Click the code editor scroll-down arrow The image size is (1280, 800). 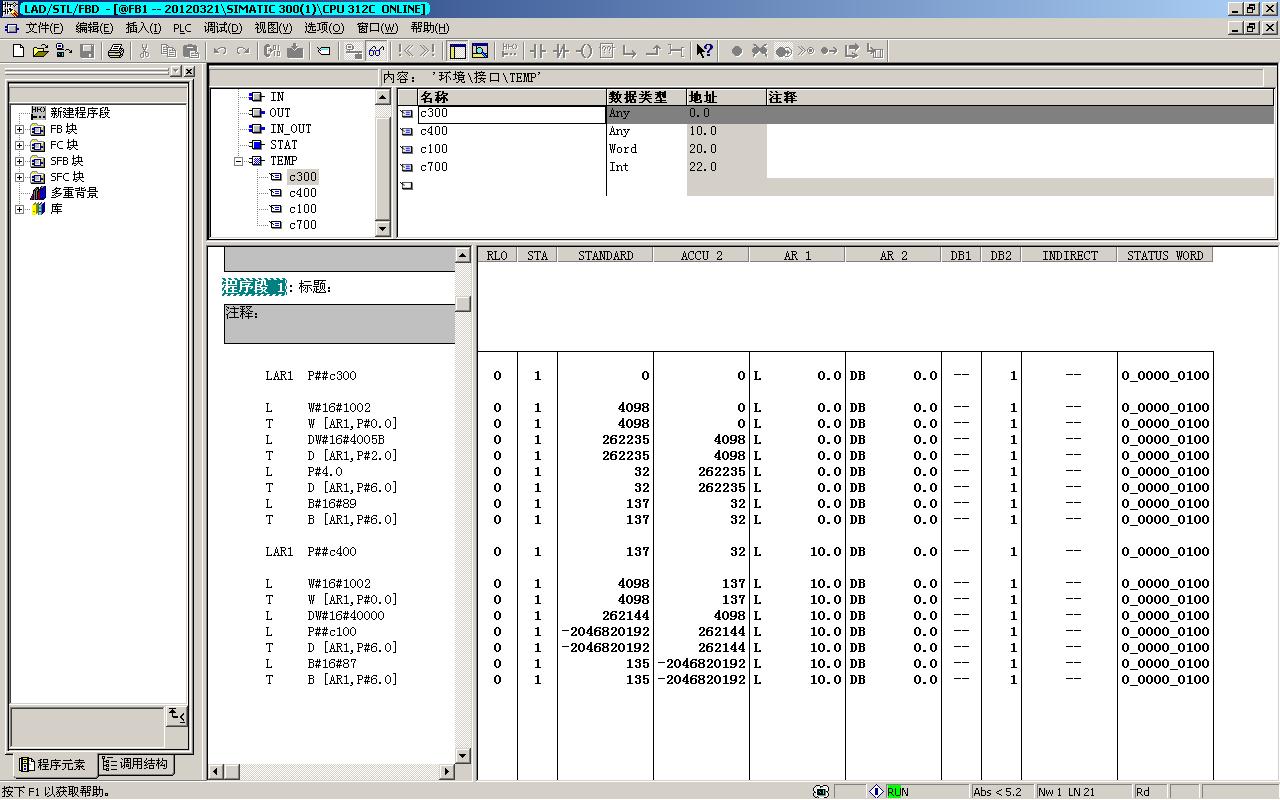pyautogui.click(x=463, y=756)
